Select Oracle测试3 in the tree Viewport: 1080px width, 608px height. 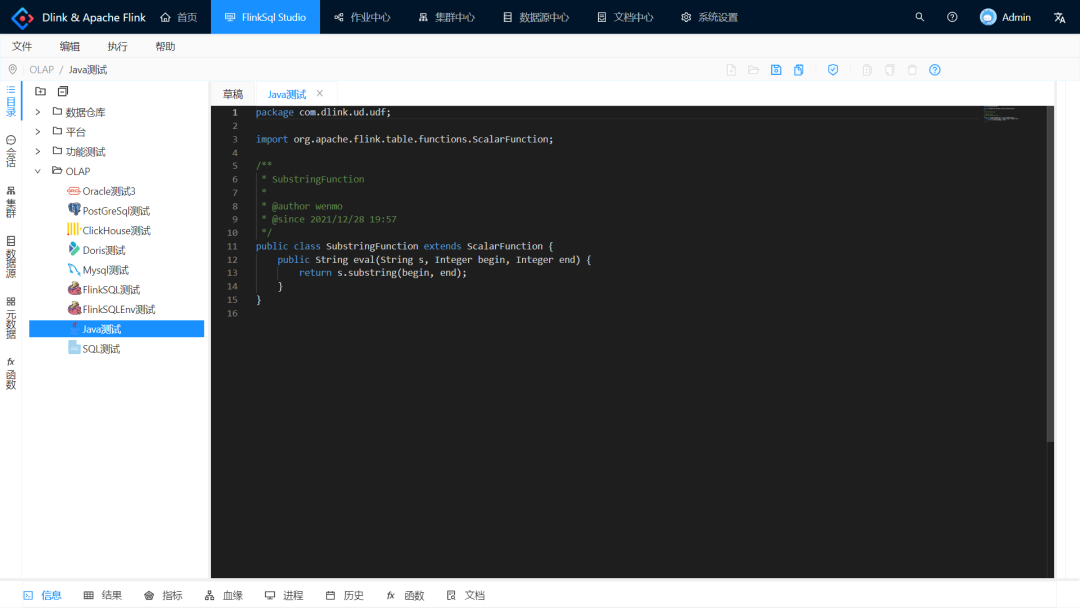point(109,191)
